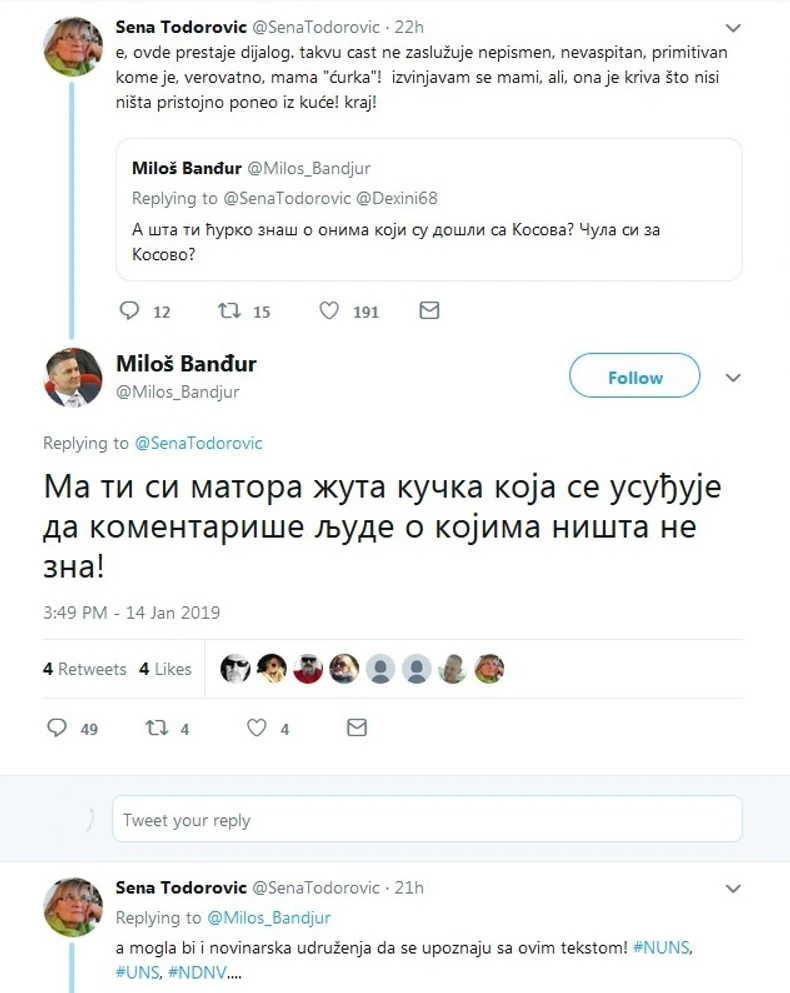The width and height of the screenshot is (790, 993).
Task: Open Miloš Banđur's profile picture
Action: tap(74, 378)
